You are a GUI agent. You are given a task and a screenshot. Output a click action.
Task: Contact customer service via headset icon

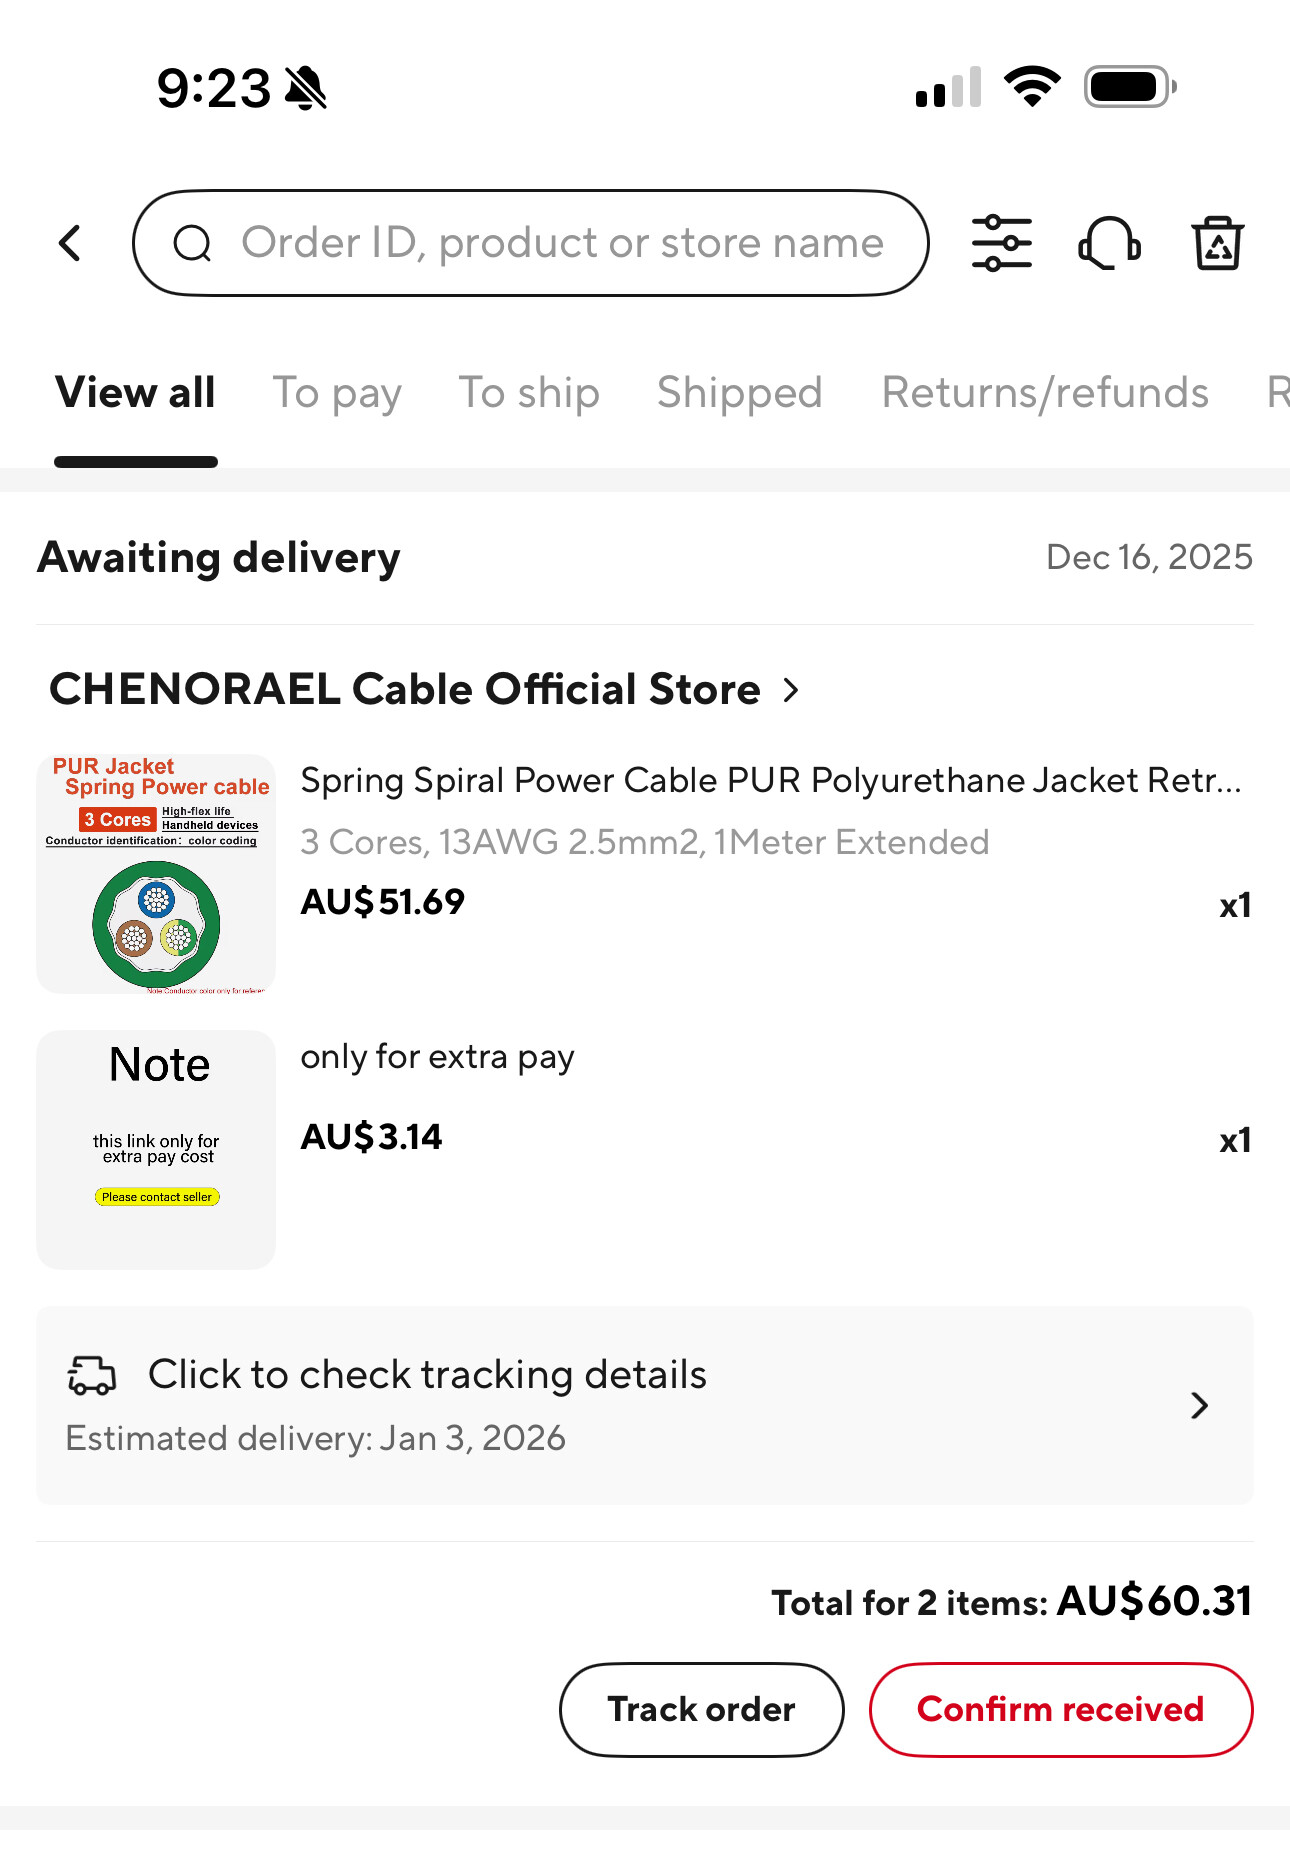1109,243
